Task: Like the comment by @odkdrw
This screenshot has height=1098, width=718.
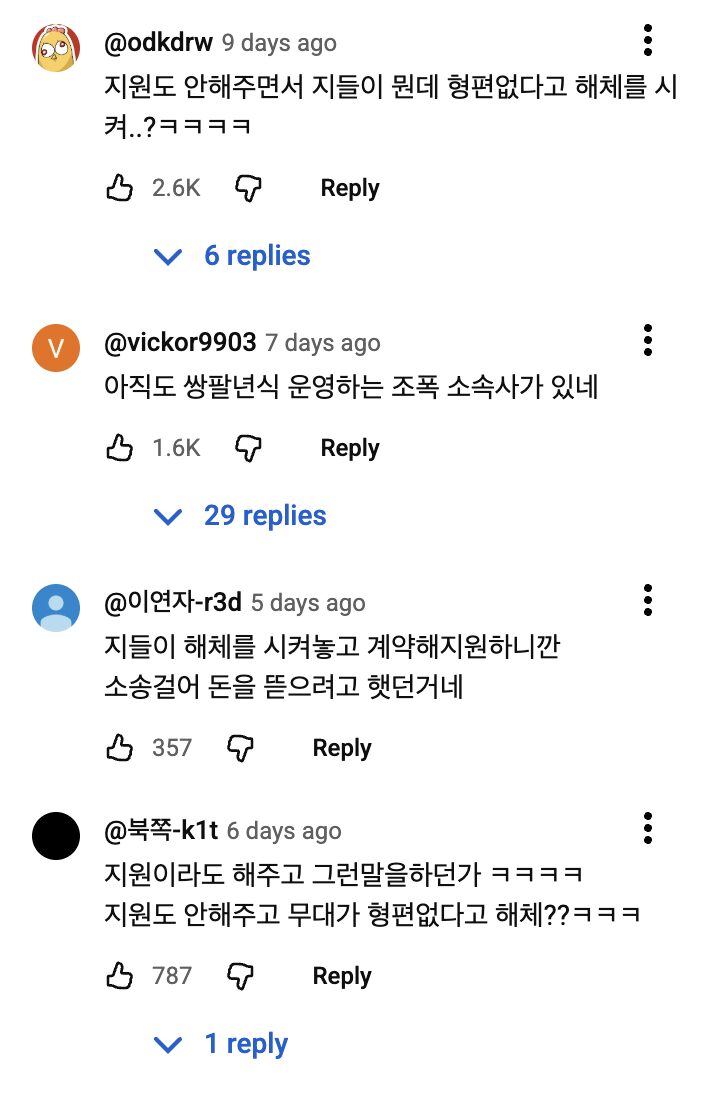Action: coord(119,188)
